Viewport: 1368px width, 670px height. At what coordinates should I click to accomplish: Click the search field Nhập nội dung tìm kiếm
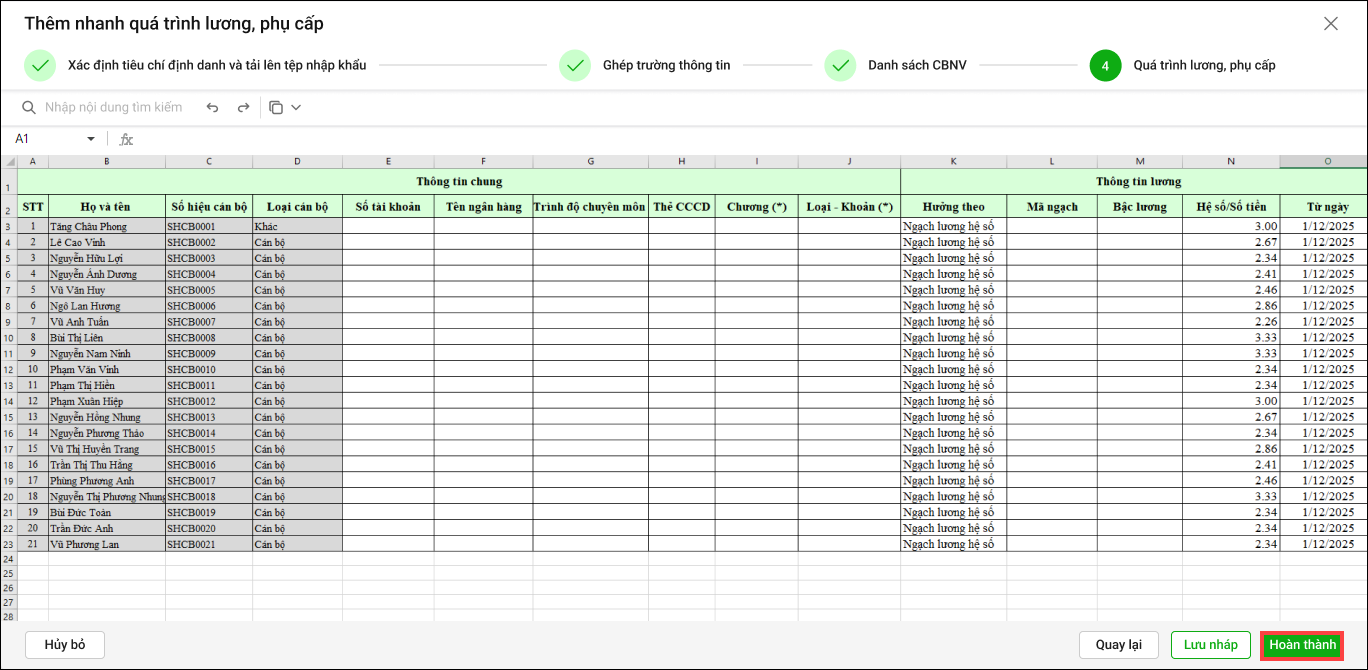(113, 107)
